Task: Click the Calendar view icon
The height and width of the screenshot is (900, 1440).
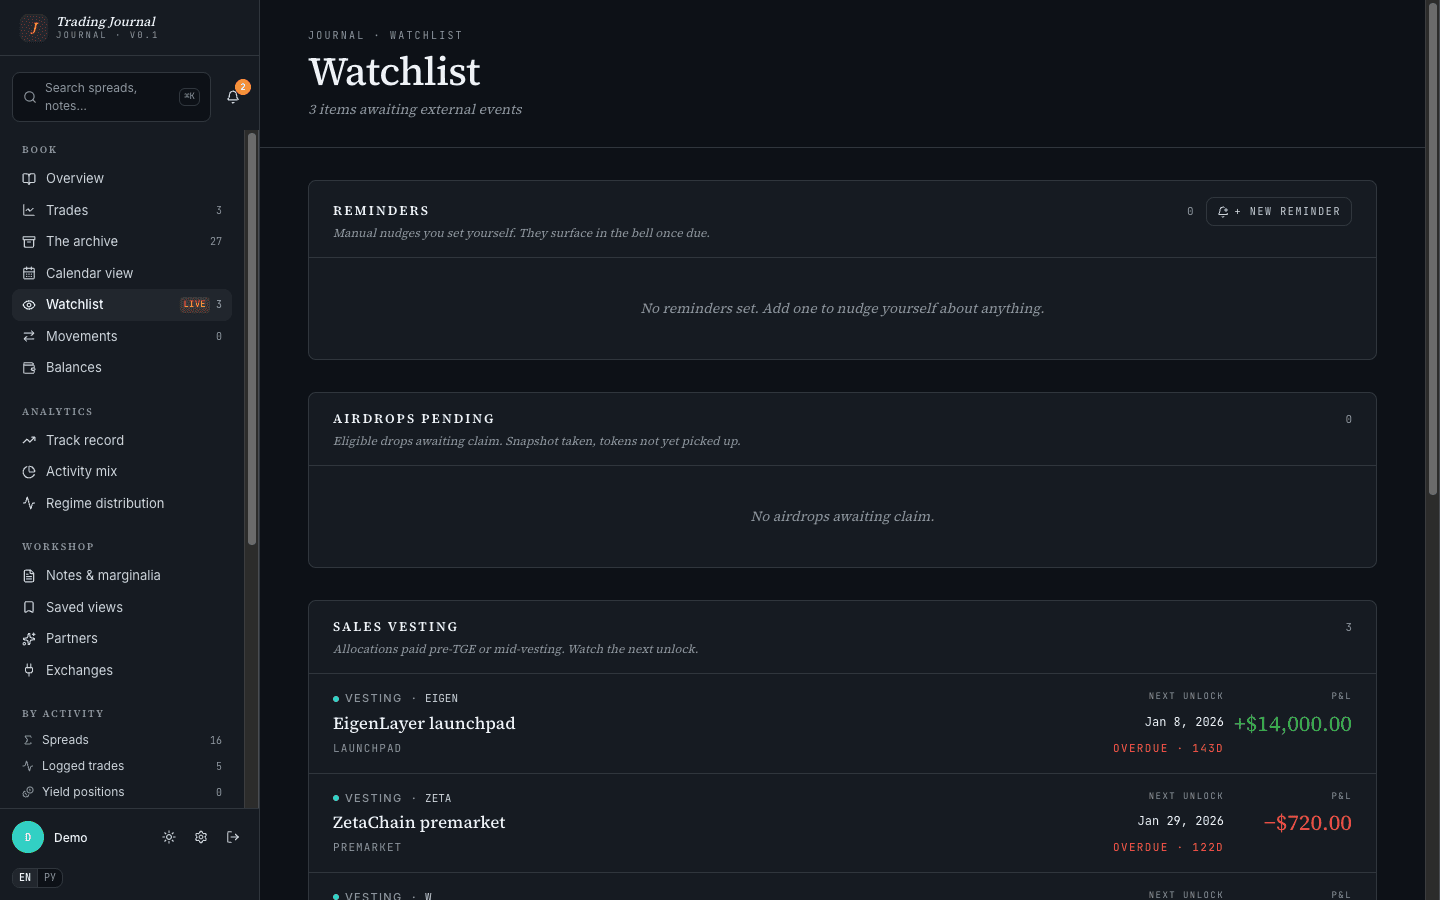Action: tap(29, 273)
